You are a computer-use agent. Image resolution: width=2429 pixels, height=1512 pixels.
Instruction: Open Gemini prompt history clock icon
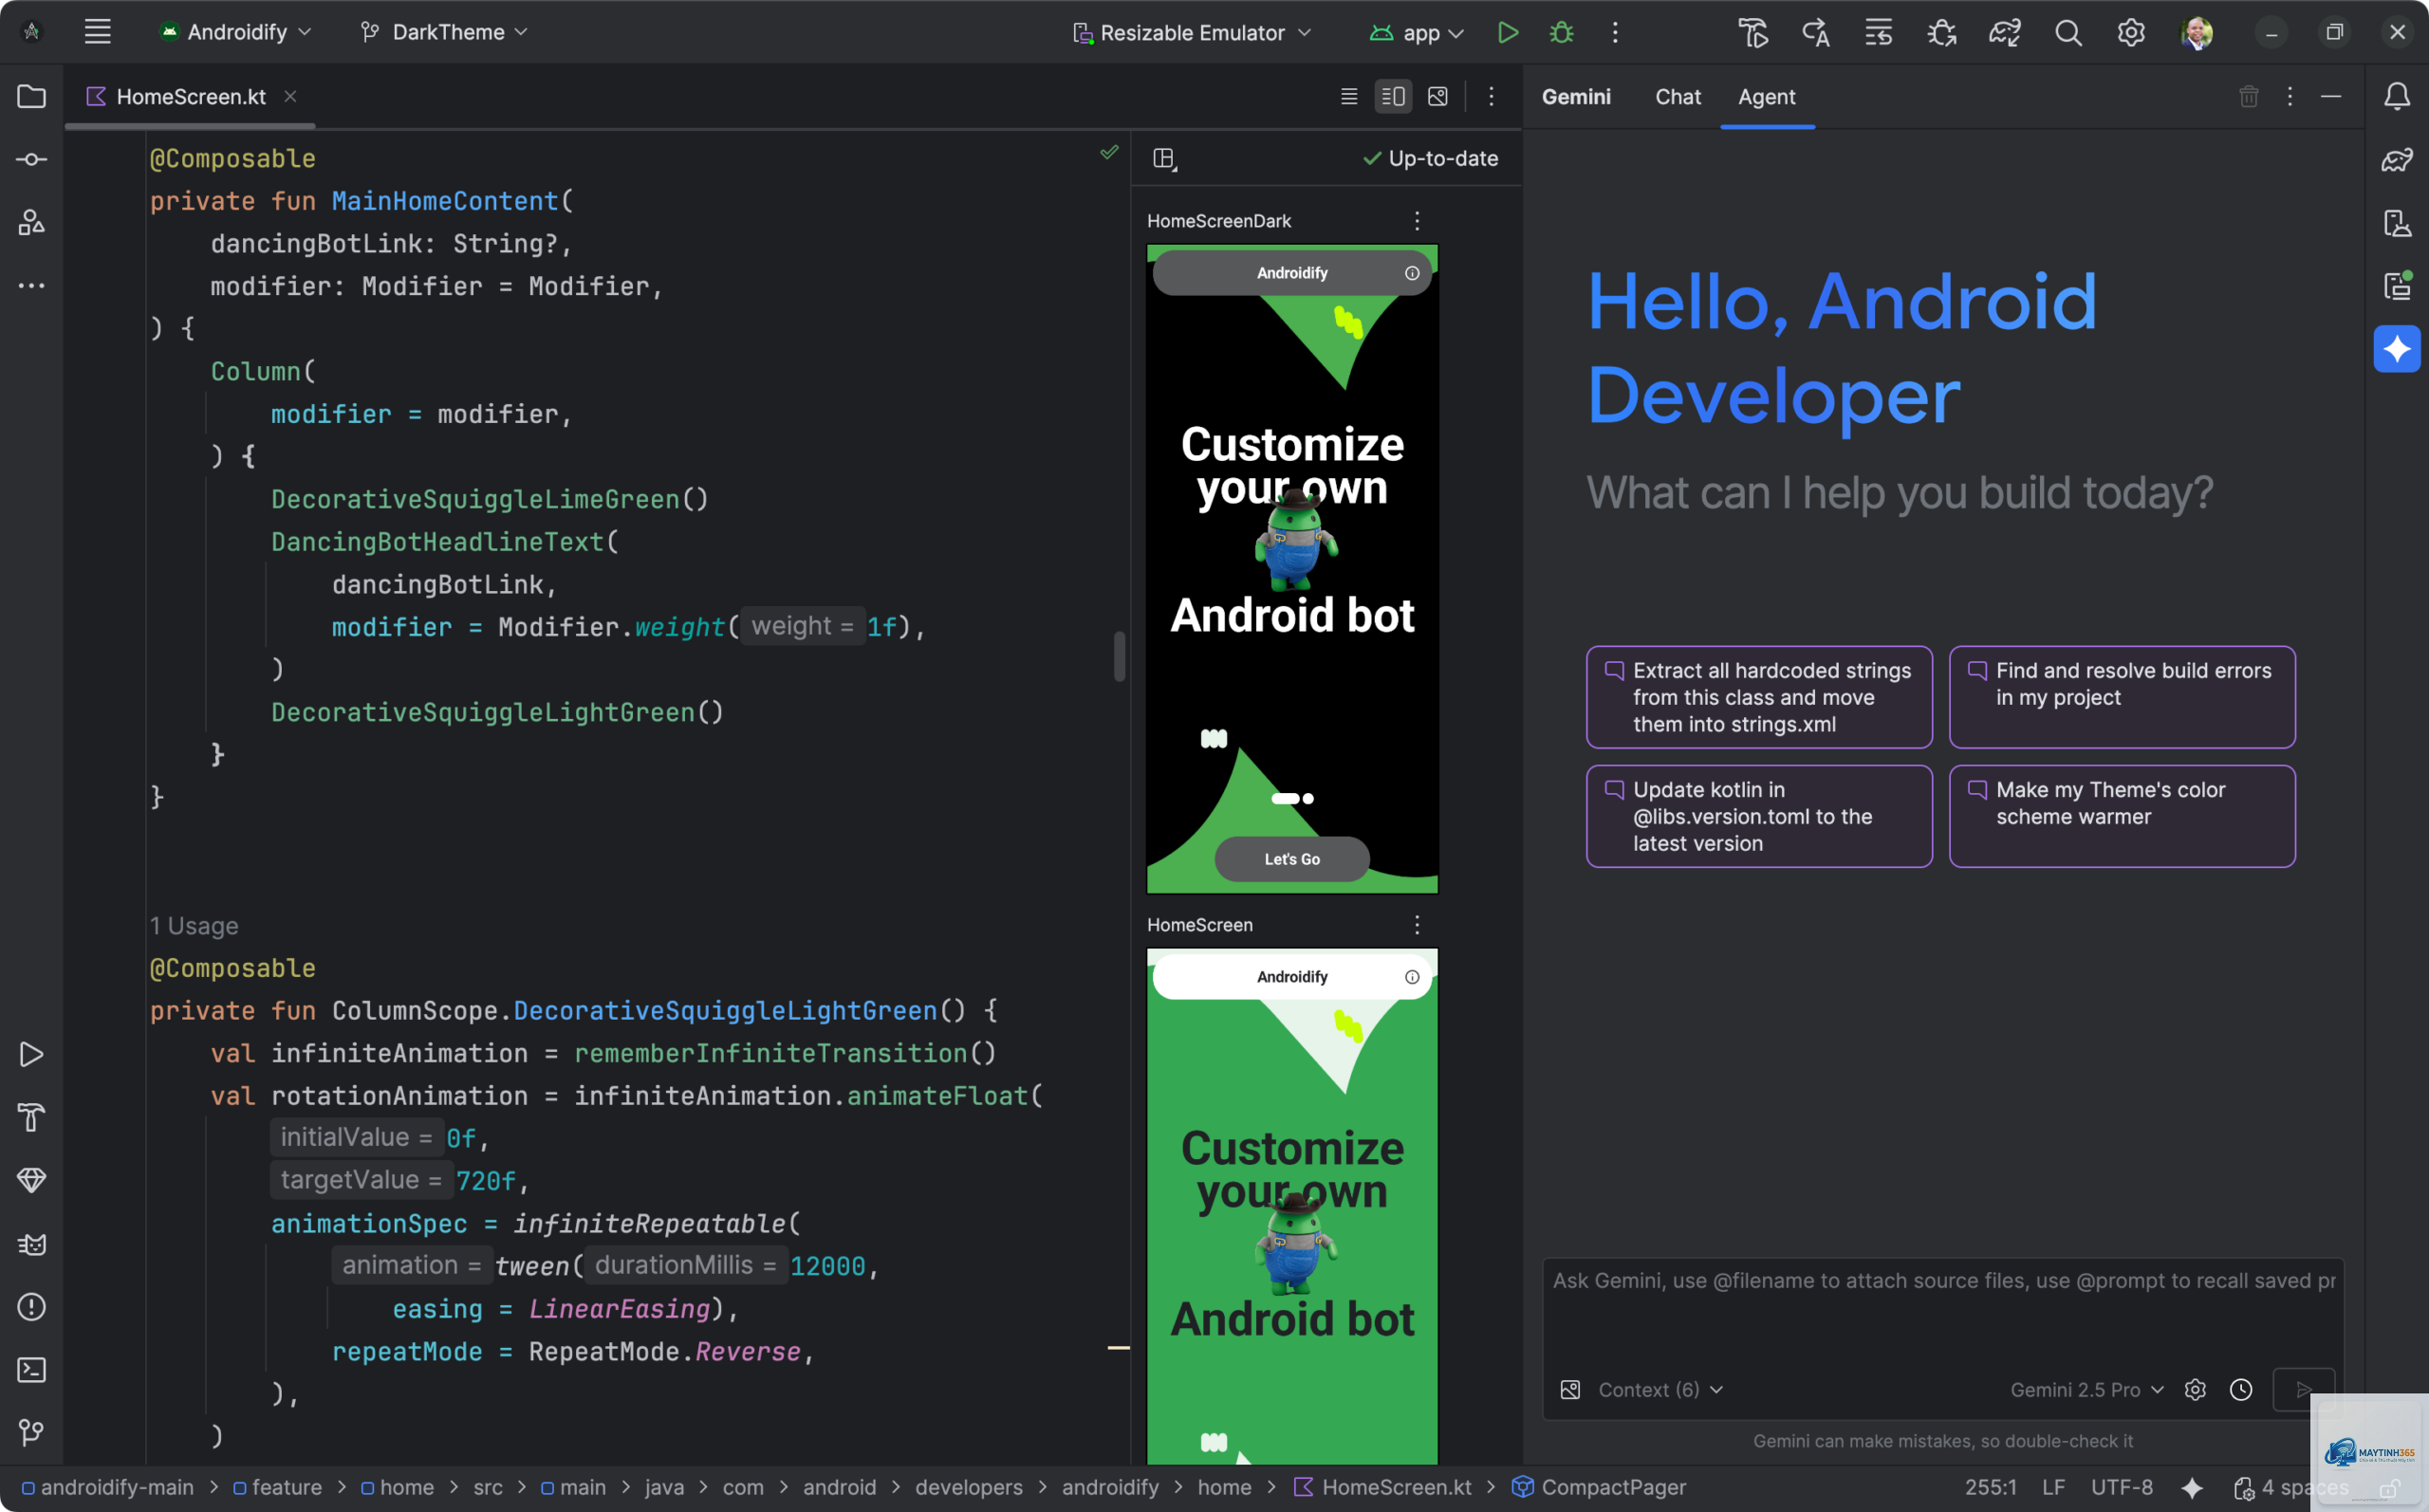pos(2241,1390)
